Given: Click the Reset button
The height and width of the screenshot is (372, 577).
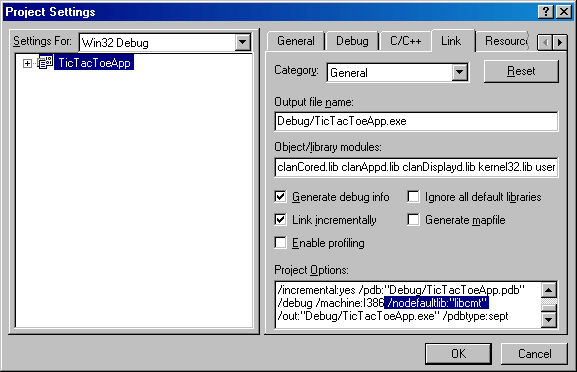Looking at the screenshot, I should click(521, 71).
